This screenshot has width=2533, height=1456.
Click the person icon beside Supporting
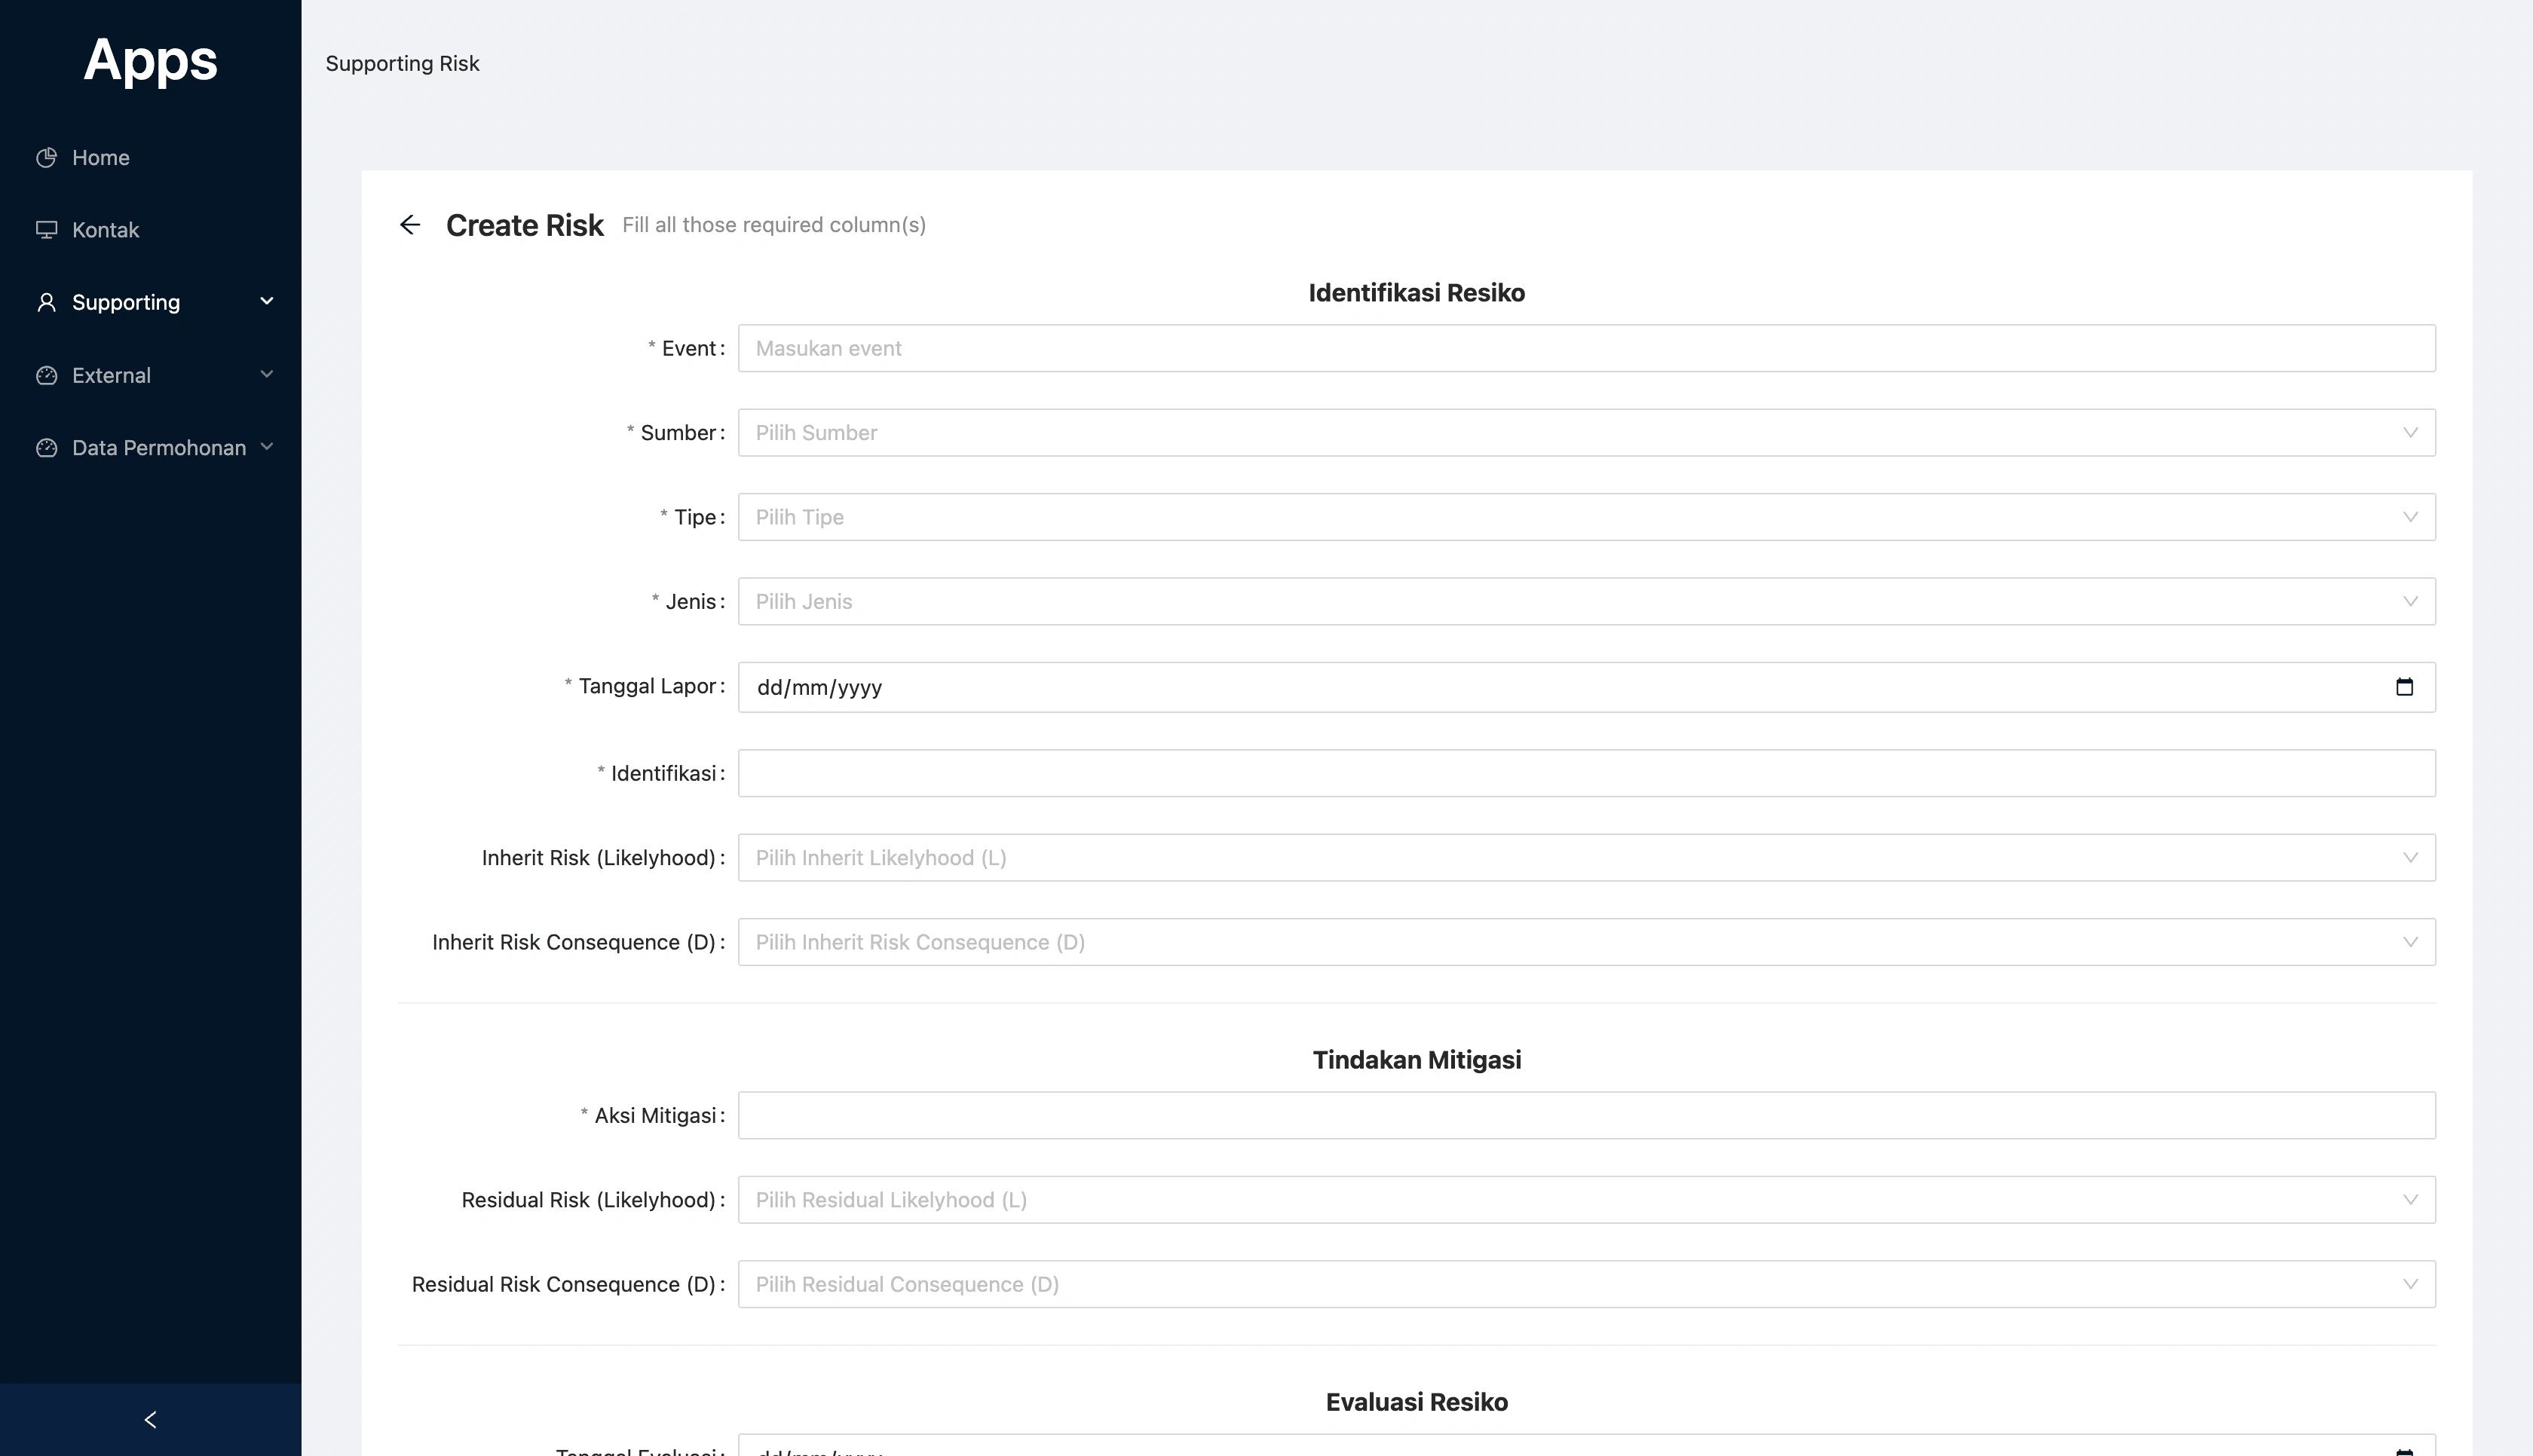[x=47, y=301]
